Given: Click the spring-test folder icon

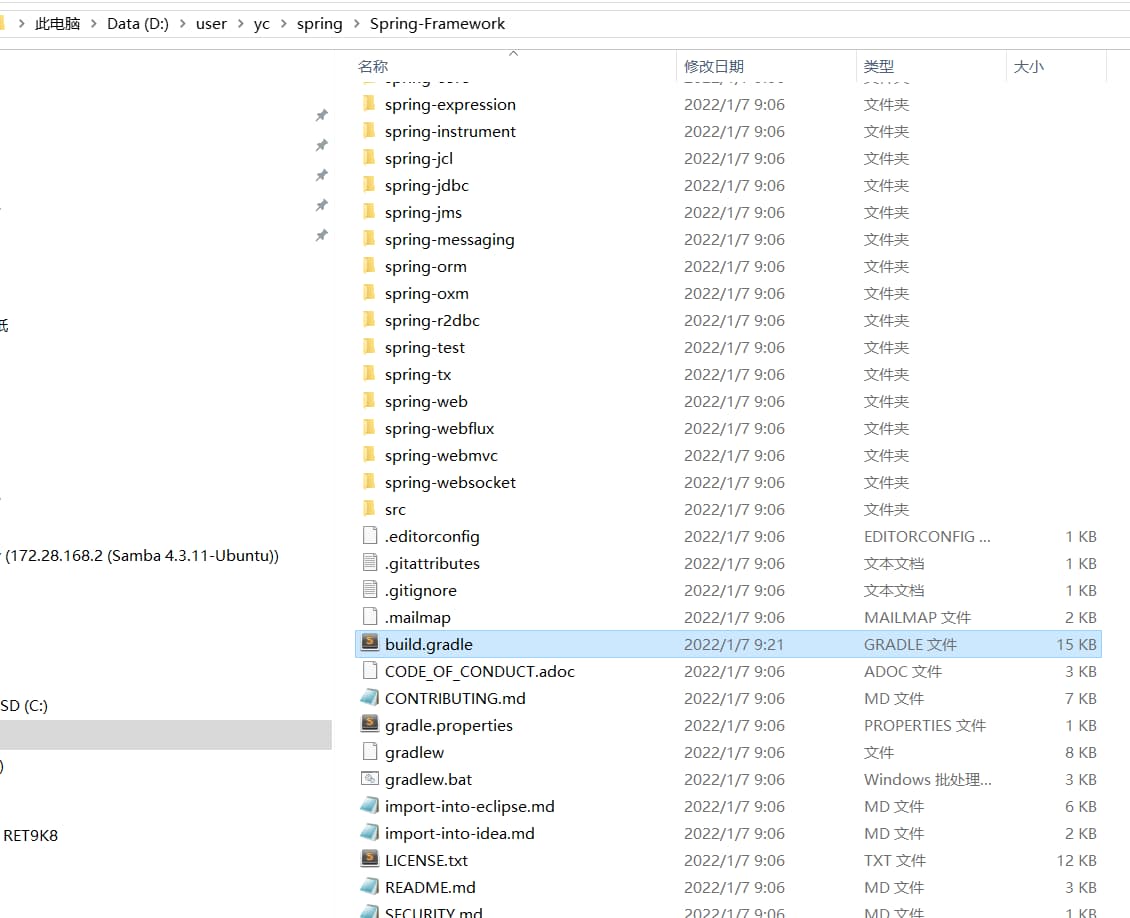Looking at the screenshot, I should 369,347.
